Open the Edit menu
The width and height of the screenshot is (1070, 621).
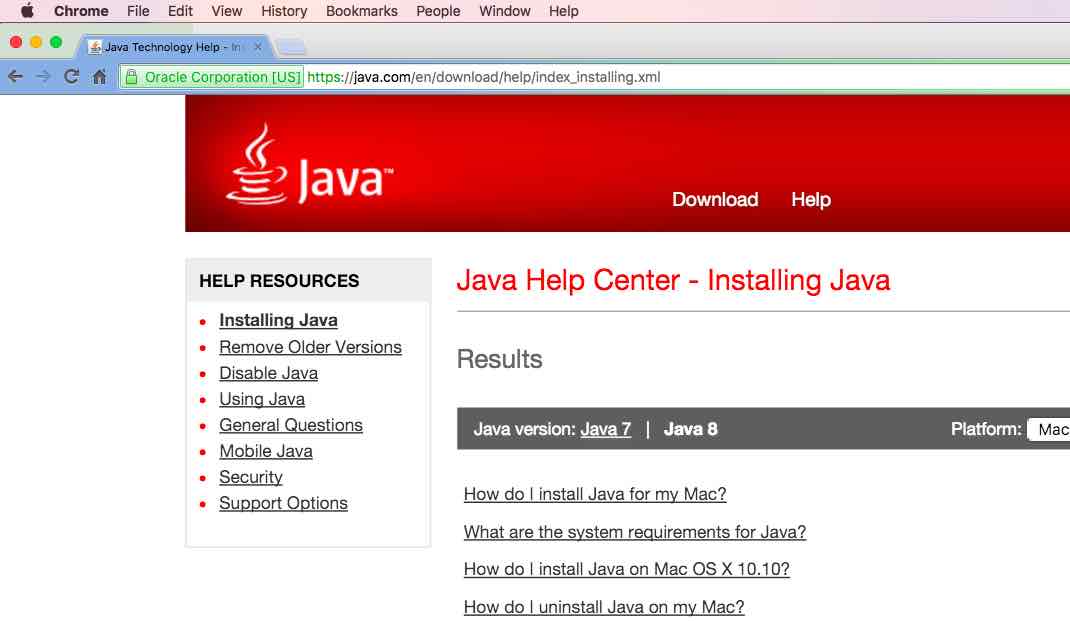180,11
